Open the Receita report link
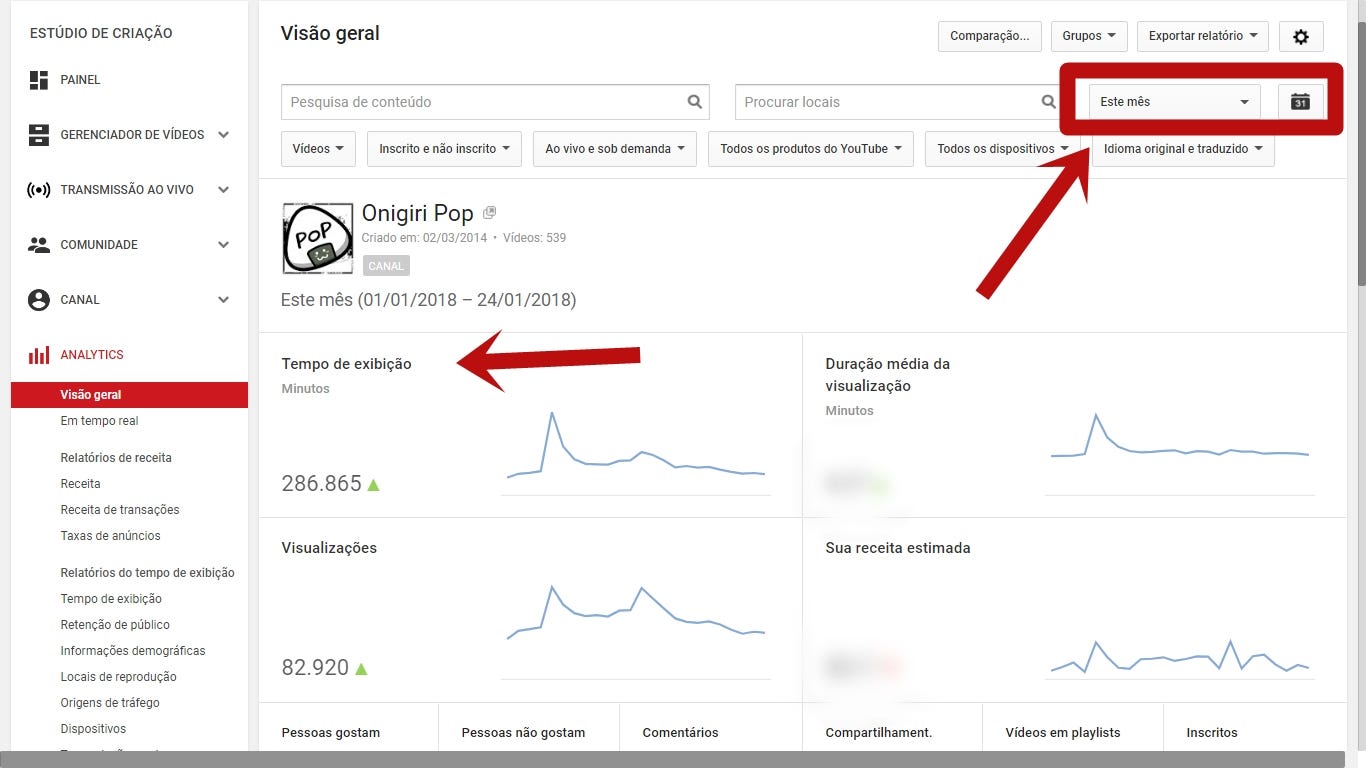 [80, 484]
